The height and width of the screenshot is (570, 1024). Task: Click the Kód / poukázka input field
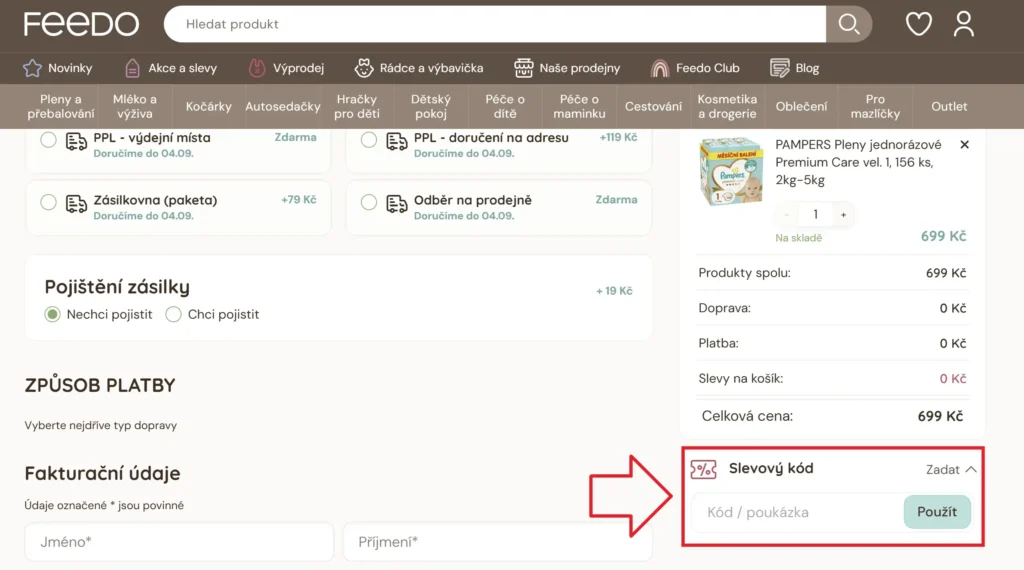pos(797,512)
